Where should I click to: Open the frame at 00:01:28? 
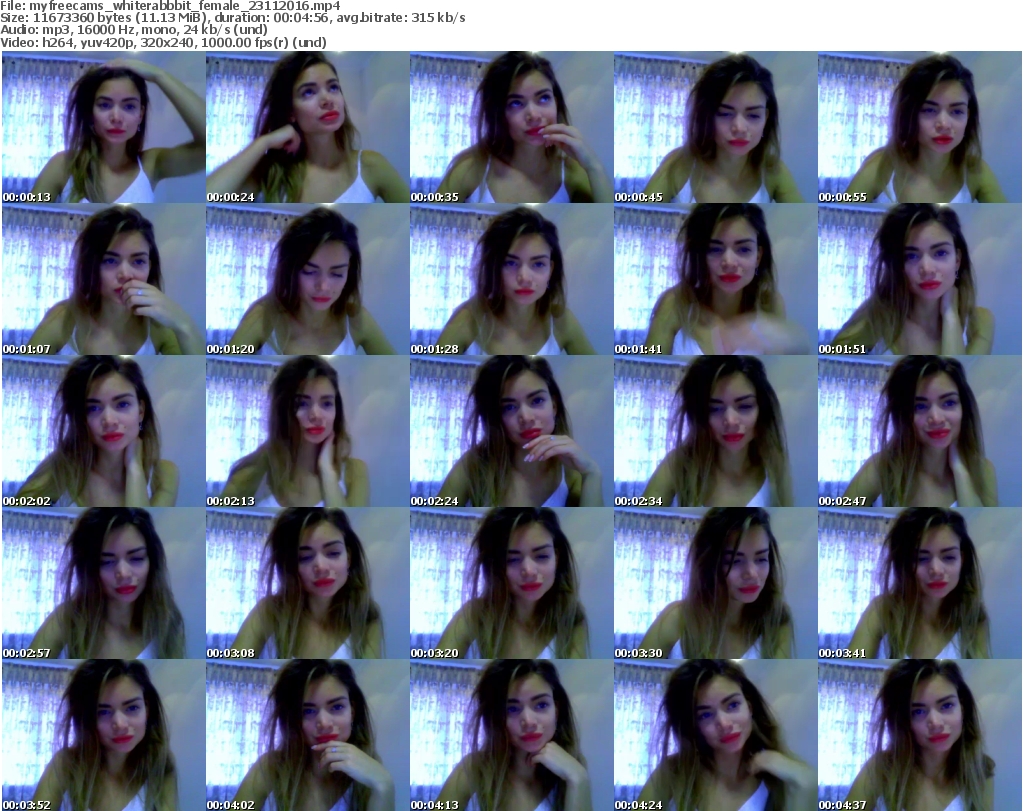511,279
